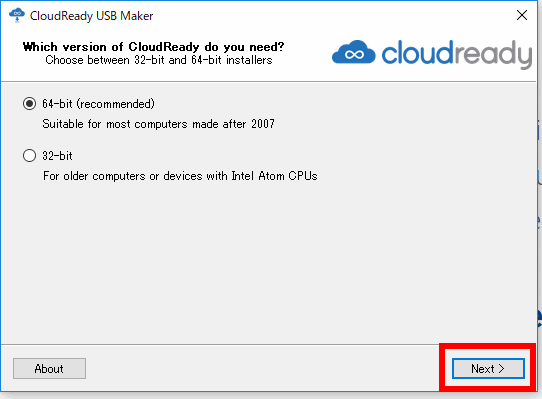The image size is (542, 399).
Task: Select the 64-bit (recommended) radio button
Action: tap(29, 103)
